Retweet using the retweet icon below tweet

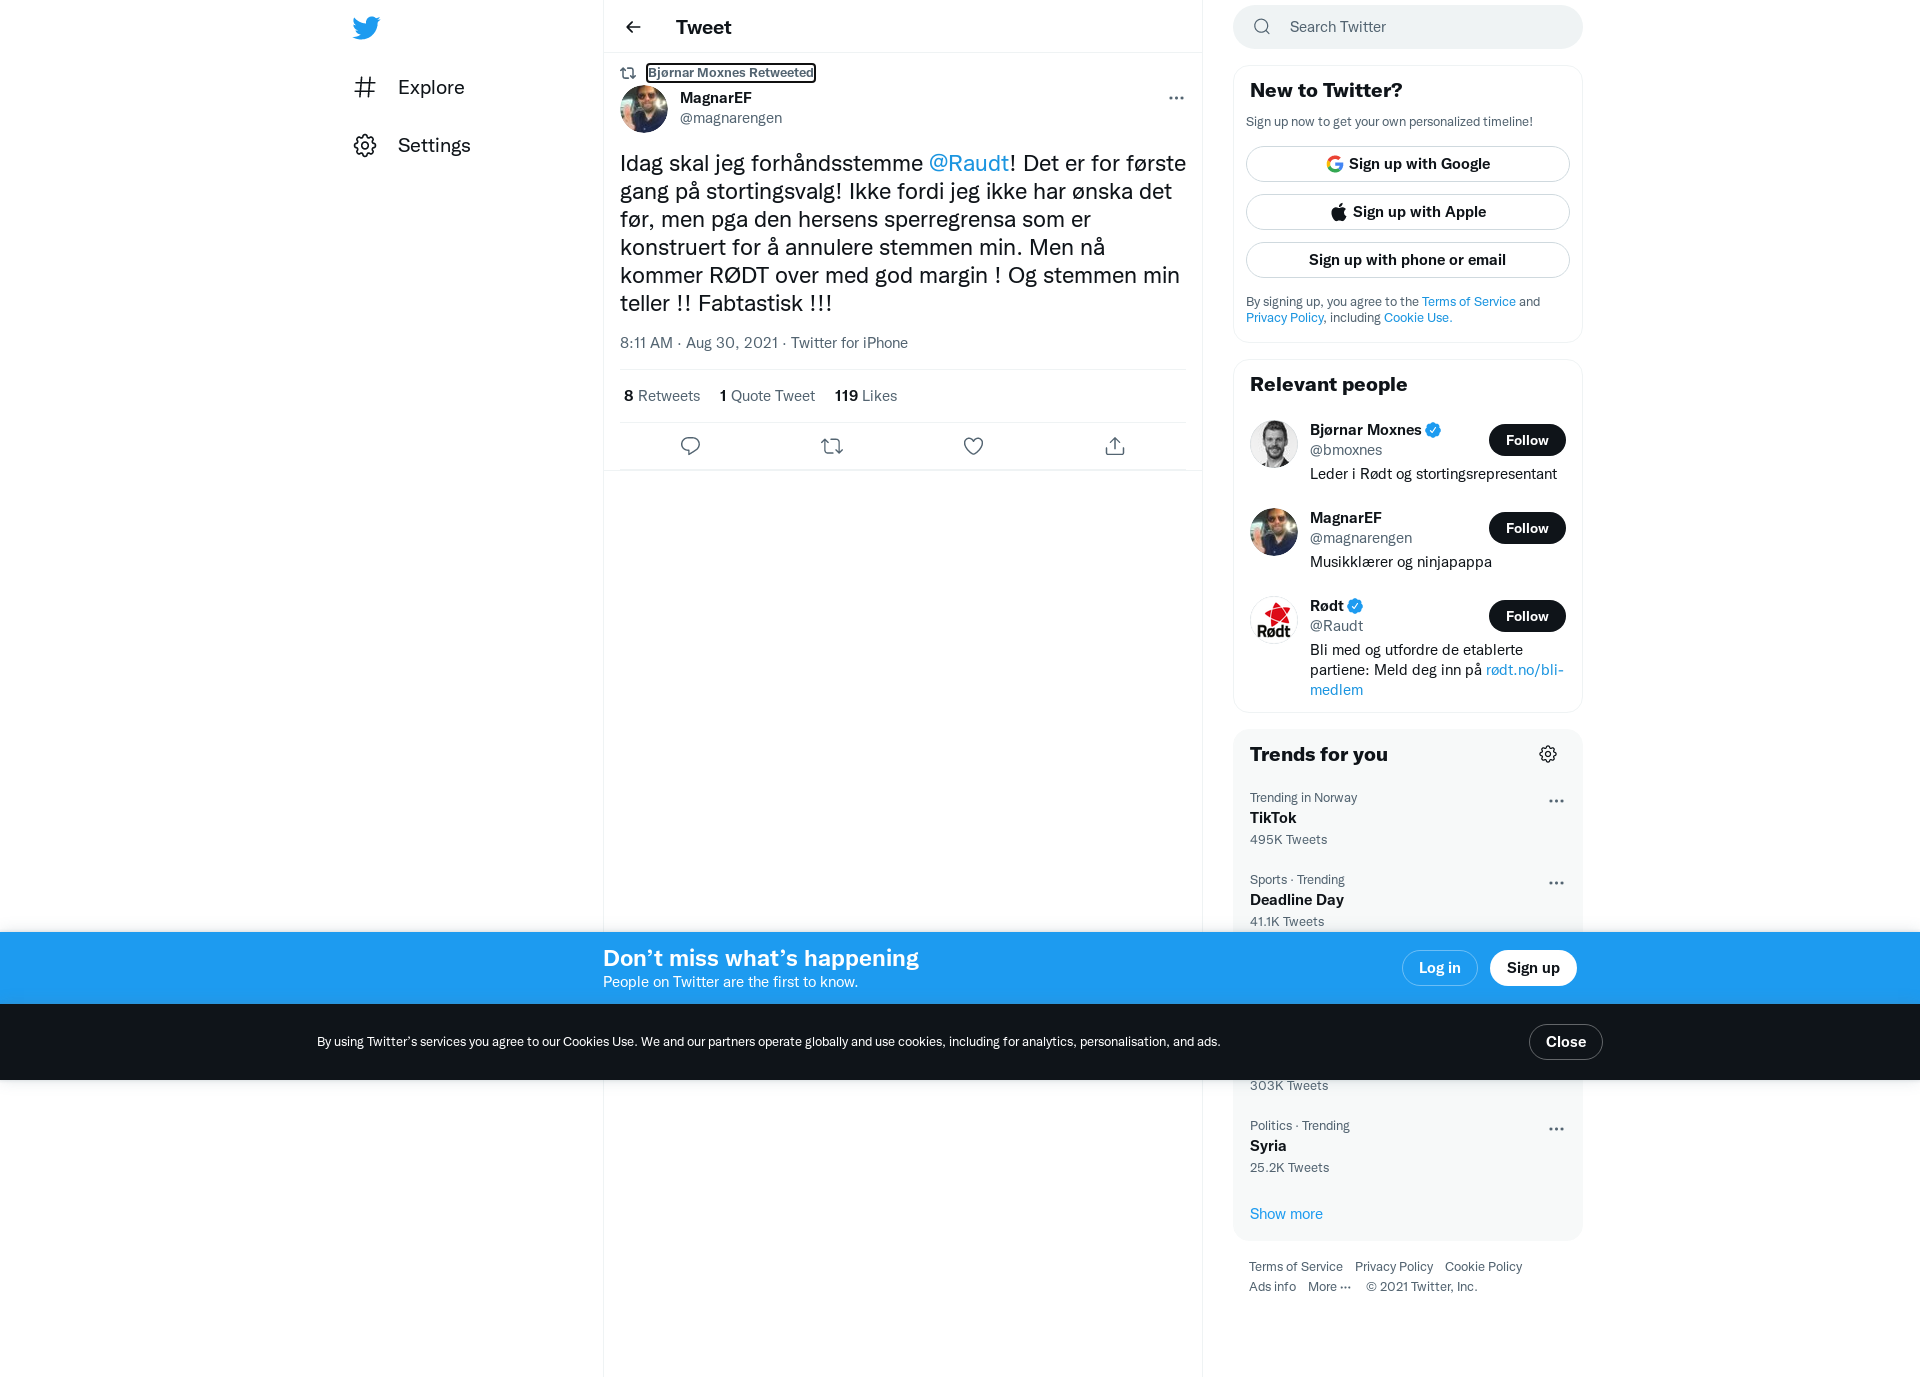click(x=832, y=446)
